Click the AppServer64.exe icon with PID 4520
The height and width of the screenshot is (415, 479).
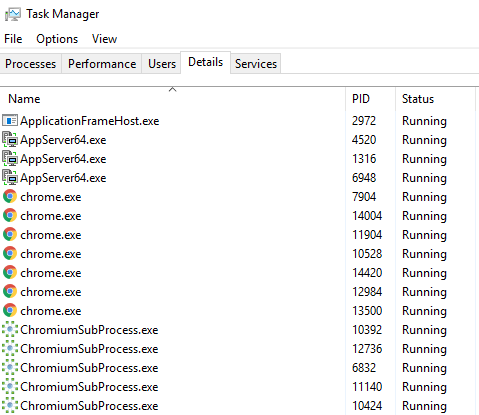(10, 139)
